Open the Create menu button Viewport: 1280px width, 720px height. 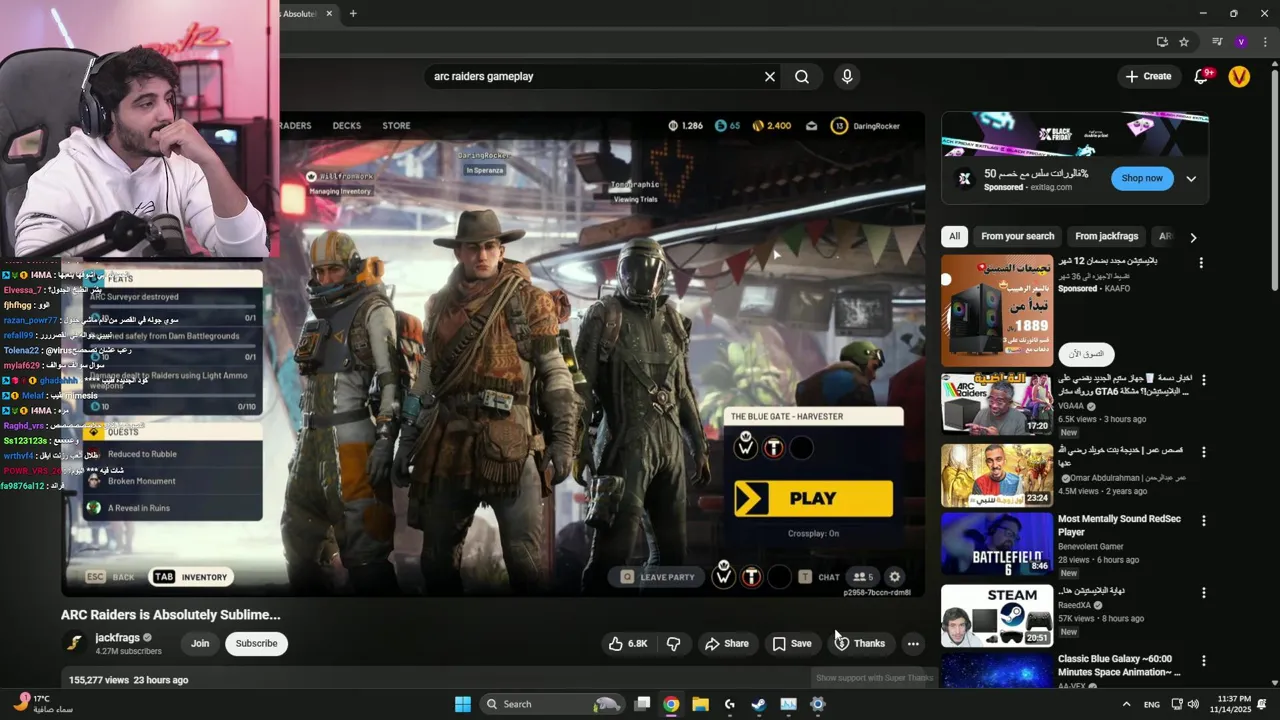click(x=1148, y=76)
